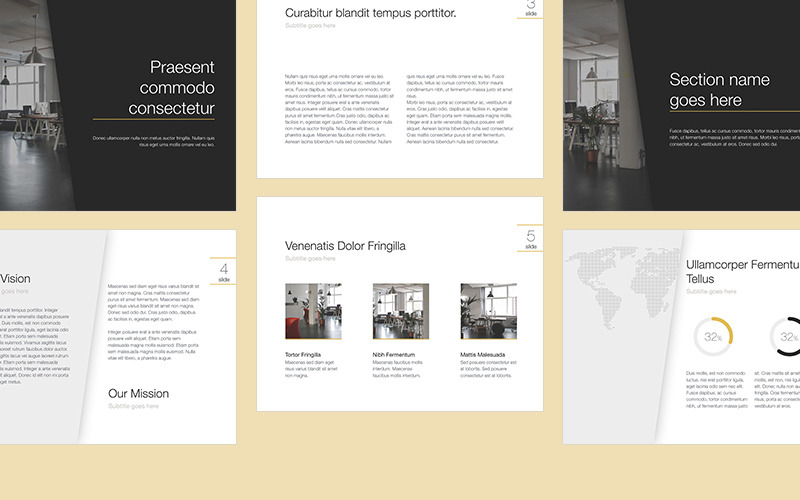
Task: Click the yellow 32% donut chart
Action: pyautogui.click(x=713, y=337)
